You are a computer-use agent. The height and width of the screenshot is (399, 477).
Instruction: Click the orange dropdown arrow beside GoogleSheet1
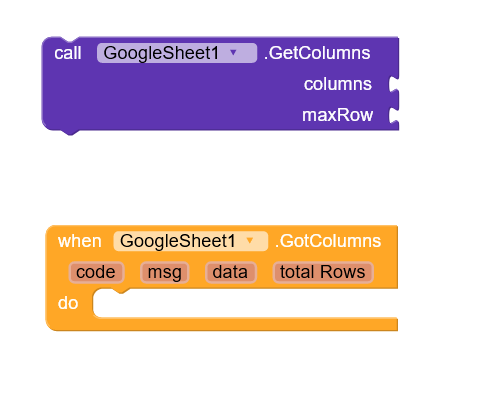(250, 240)
